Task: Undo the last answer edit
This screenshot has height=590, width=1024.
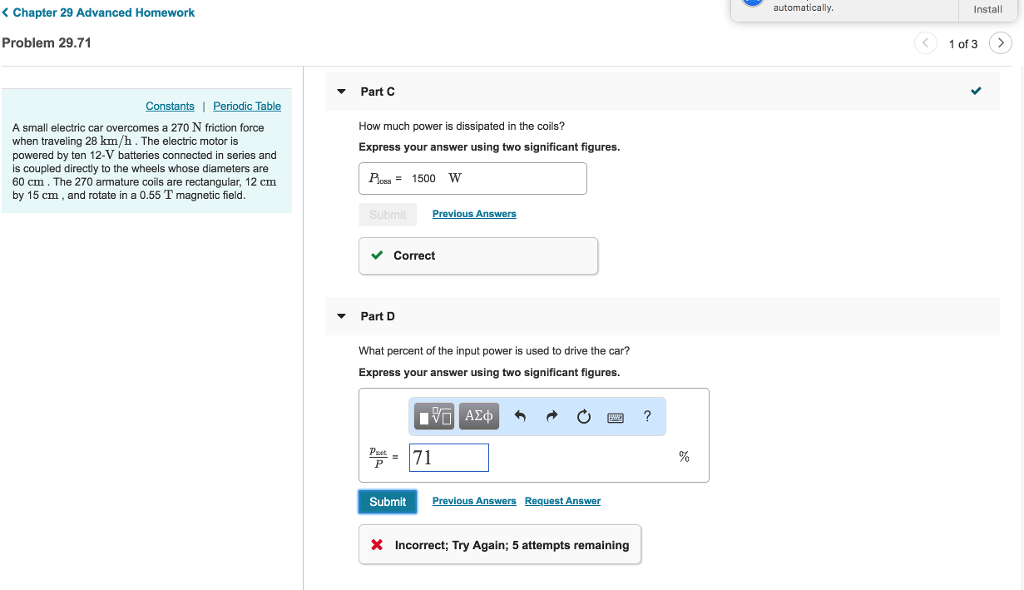Action: pos(520,417)
